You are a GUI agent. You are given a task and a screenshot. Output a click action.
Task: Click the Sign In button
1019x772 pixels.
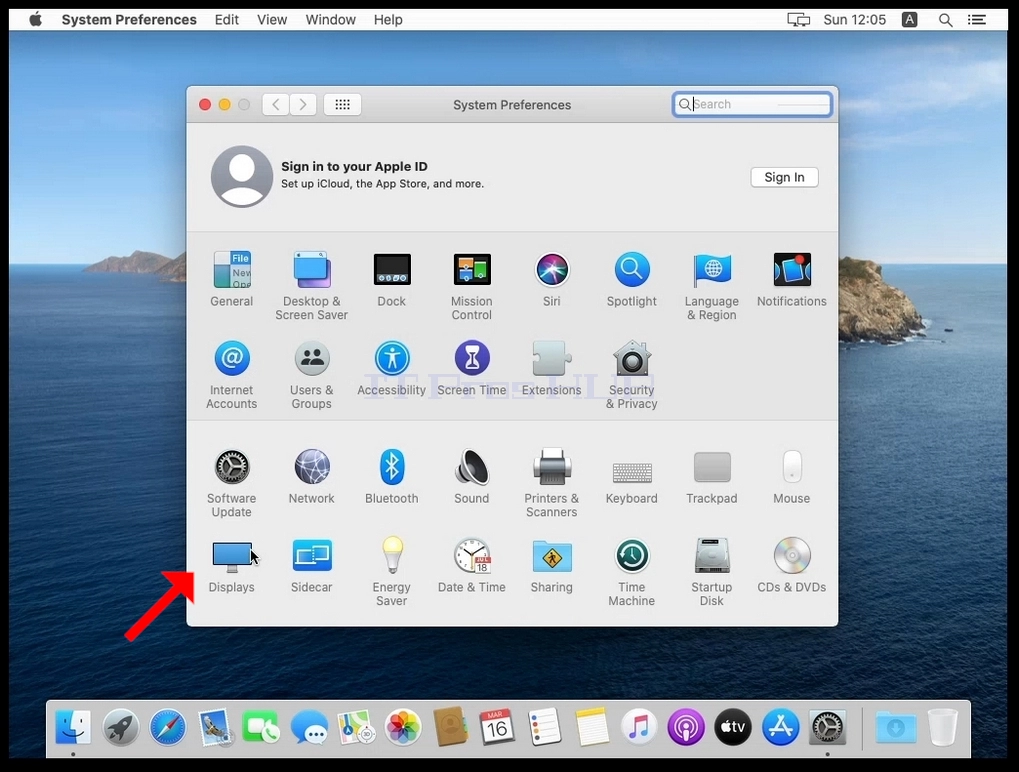click(x=784, y=177)
